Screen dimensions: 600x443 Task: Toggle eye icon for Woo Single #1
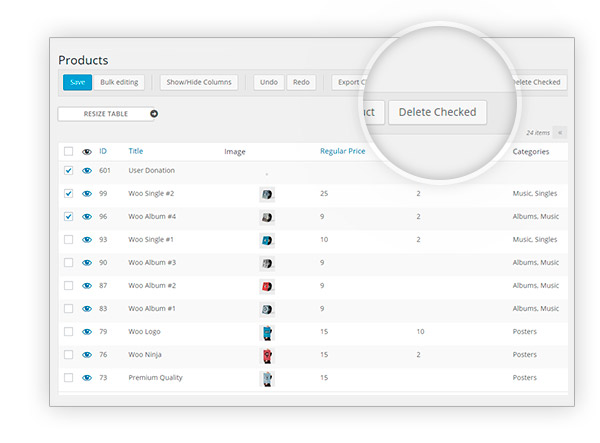coord(87,239)
